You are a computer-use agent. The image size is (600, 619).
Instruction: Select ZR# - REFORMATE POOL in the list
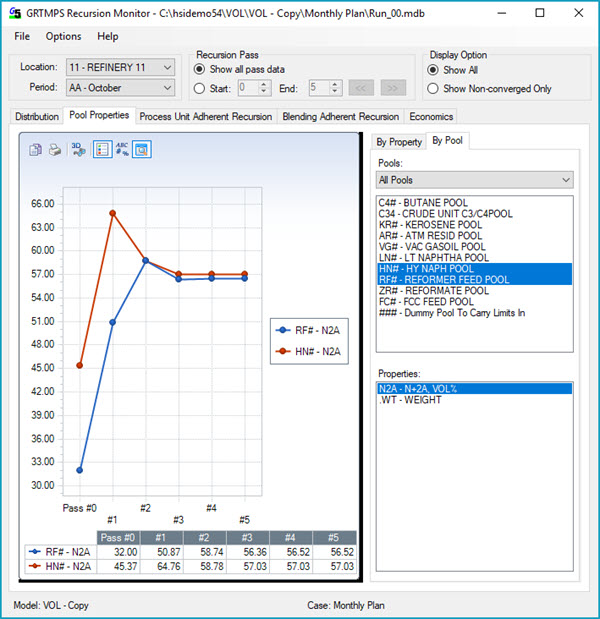pyautogui.click(x=434, y=291)
